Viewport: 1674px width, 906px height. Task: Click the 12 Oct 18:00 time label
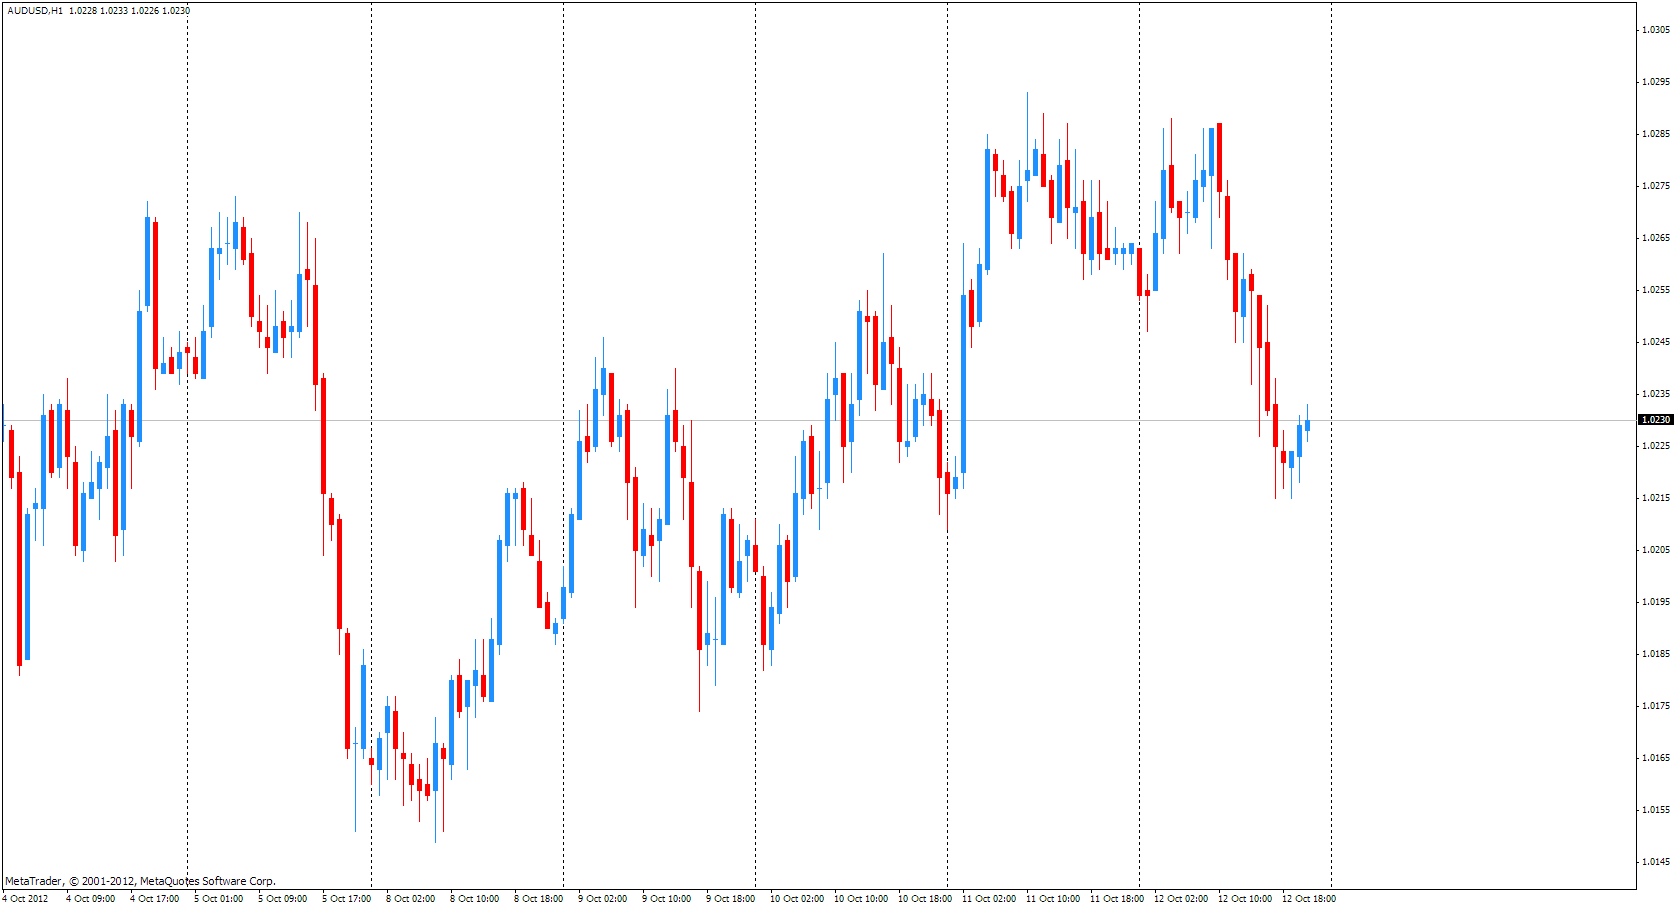1309,898
